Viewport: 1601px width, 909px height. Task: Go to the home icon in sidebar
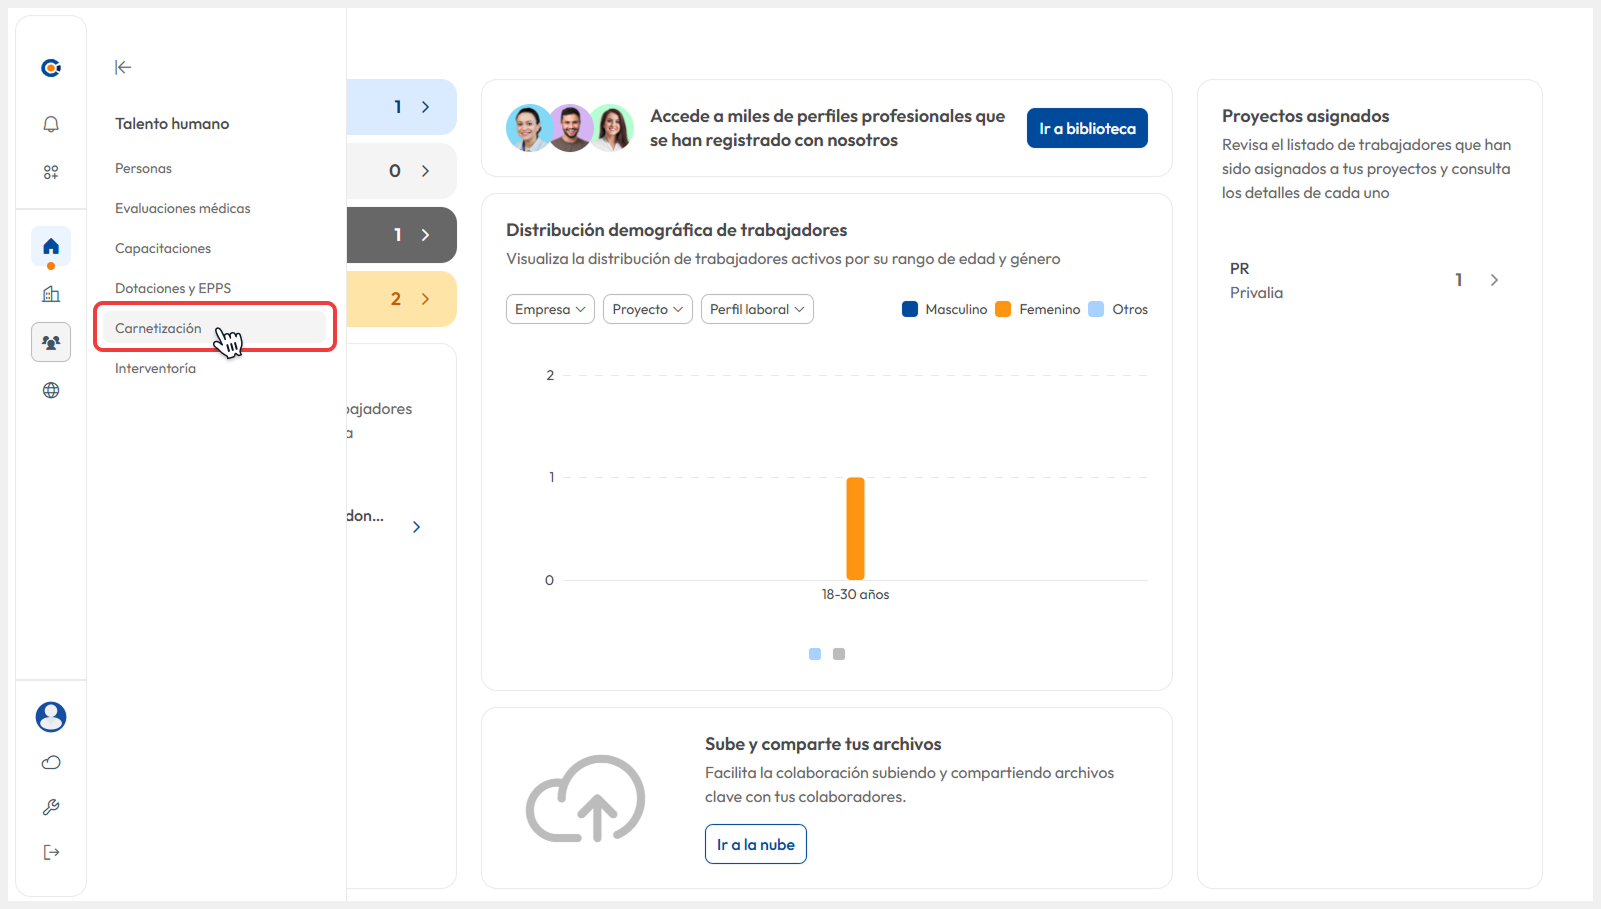point(51,246)
